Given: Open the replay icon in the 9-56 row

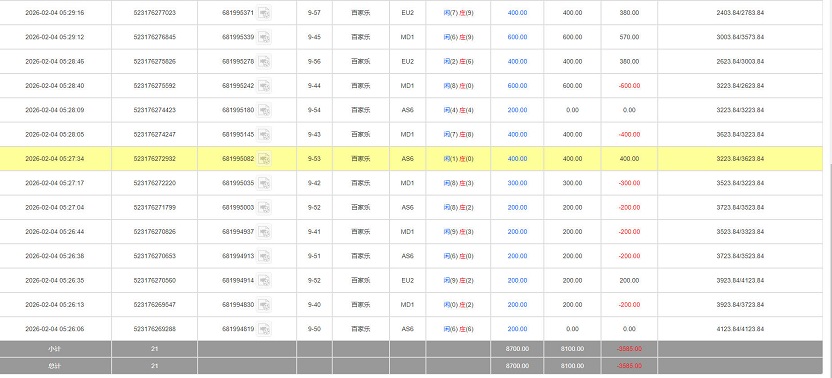Looking at the screenshot, I should (264, 61).
